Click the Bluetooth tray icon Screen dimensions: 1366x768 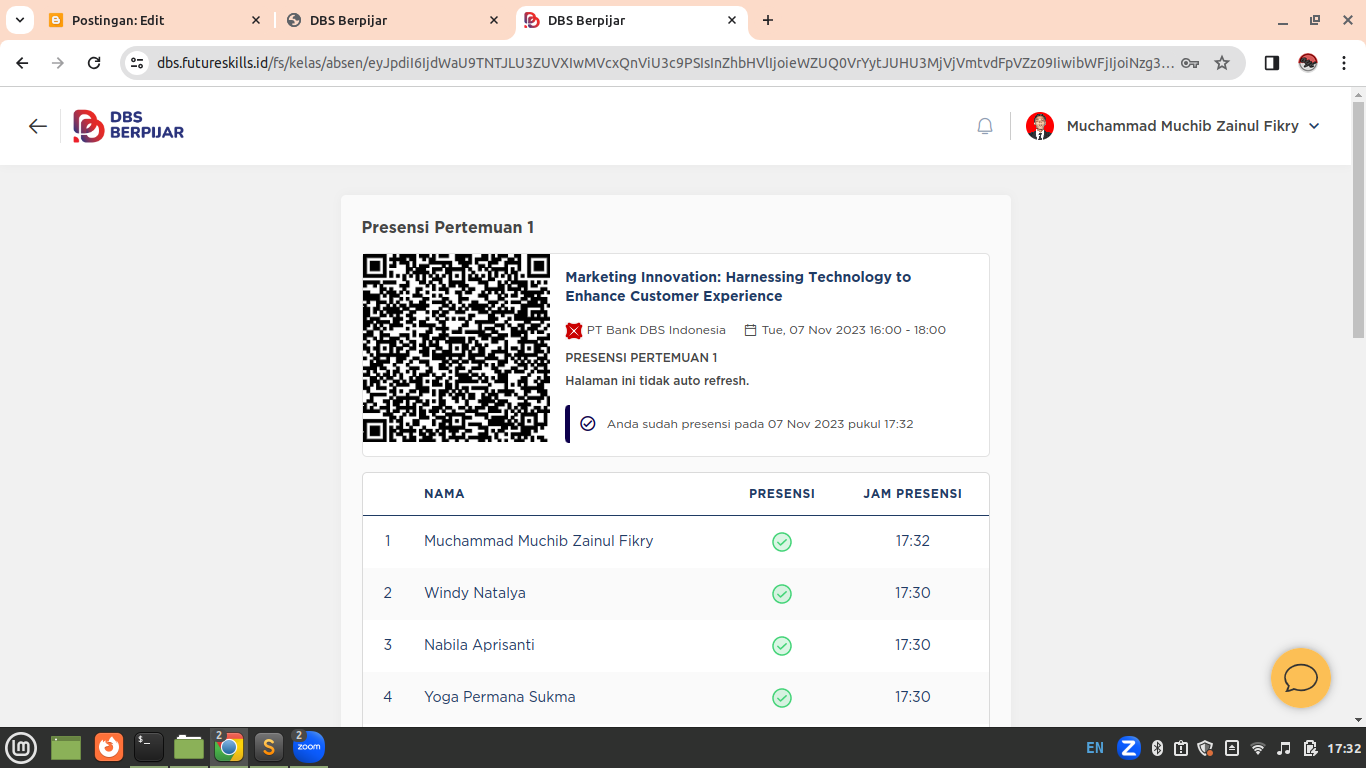pos(1158,748)
